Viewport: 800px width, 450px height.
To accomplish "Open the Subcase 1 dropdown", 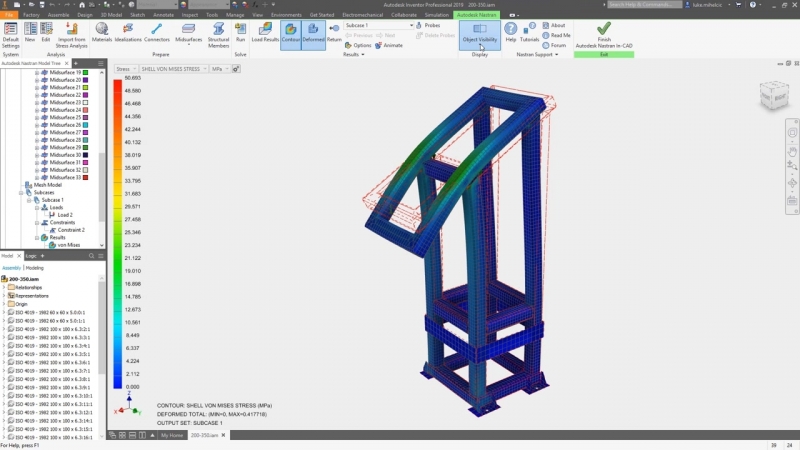I will pyautogui.click(x=379, y=25).
